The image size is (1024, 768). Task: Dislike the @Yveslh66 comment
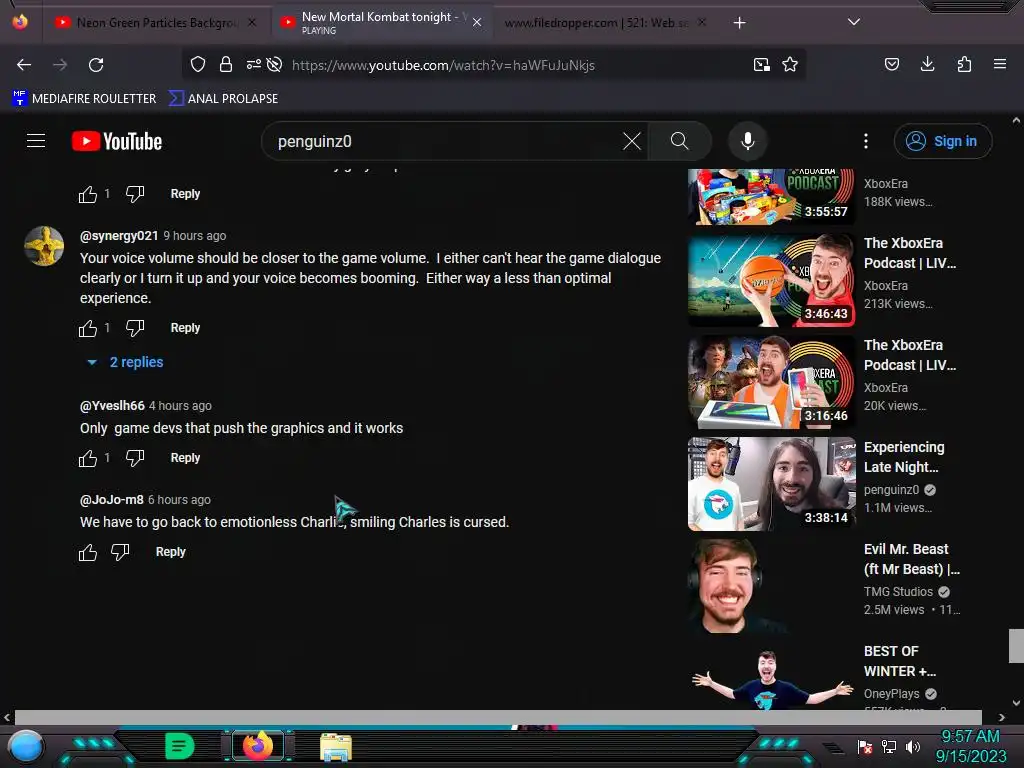[135, 458]
